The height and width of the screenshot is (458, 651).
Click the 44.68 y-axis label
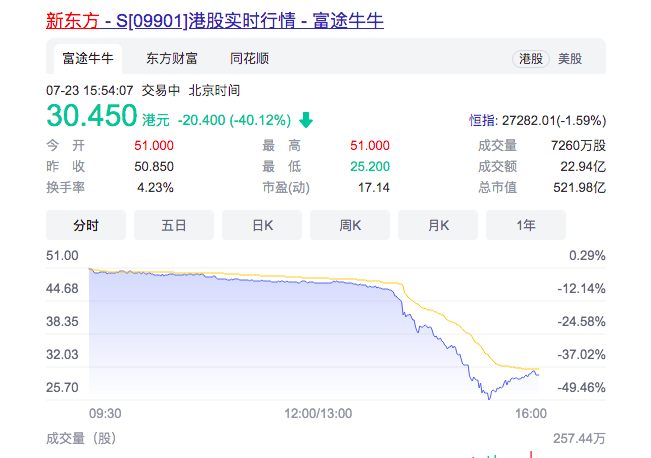[x=62, y=288]
